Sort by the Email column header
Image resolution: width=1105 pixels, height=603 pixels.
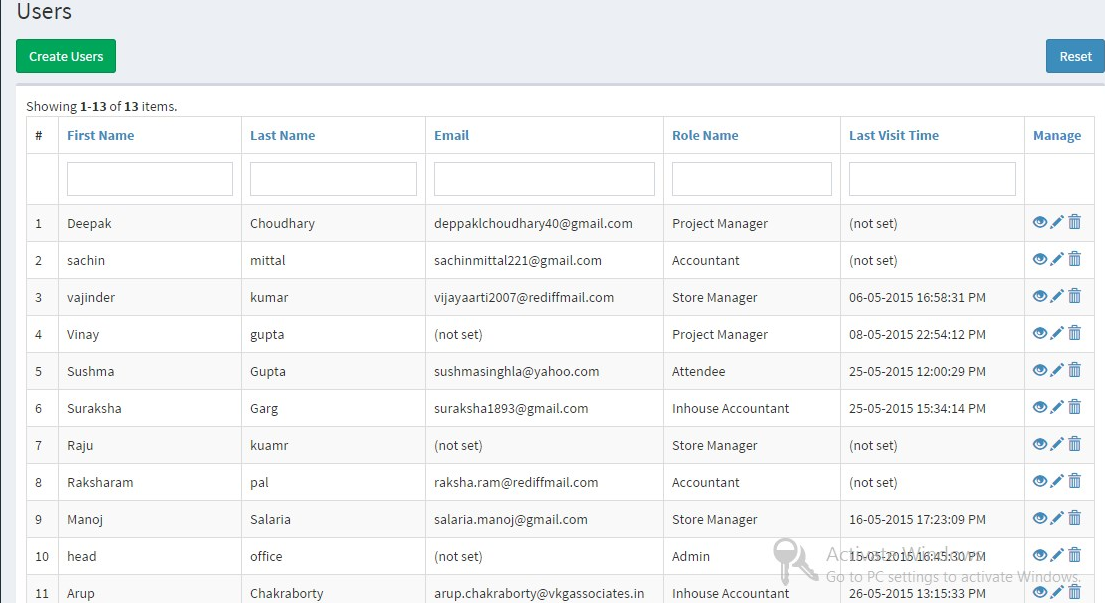[x=451, y=136]
